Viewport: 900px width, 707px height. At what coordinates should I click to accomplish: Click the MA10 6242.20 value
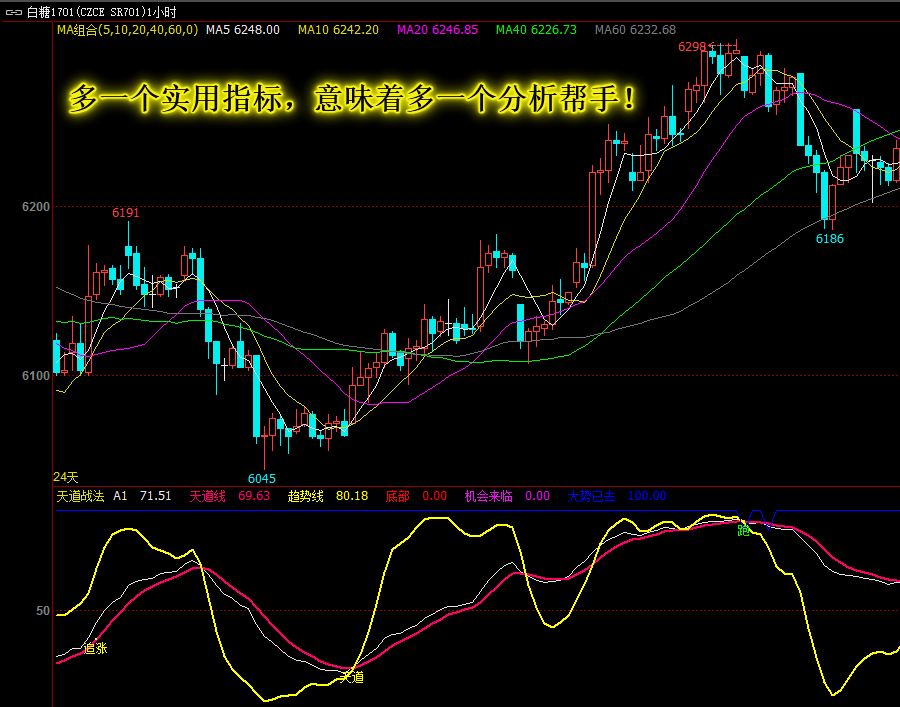click(x=338, y=30)
